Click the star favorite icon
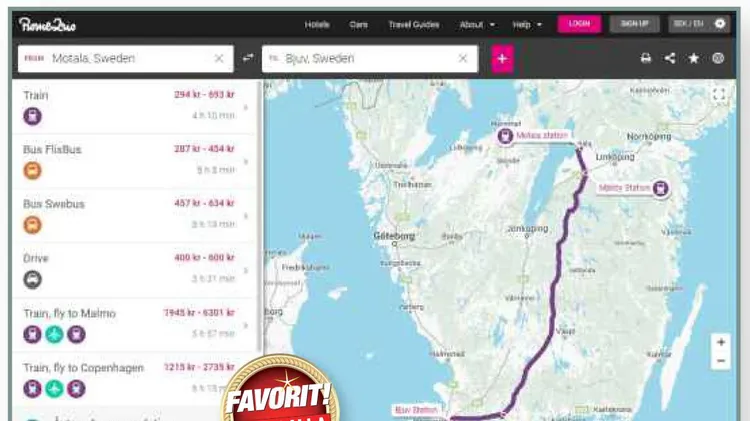750x421 pixels. tap(694, 58)
